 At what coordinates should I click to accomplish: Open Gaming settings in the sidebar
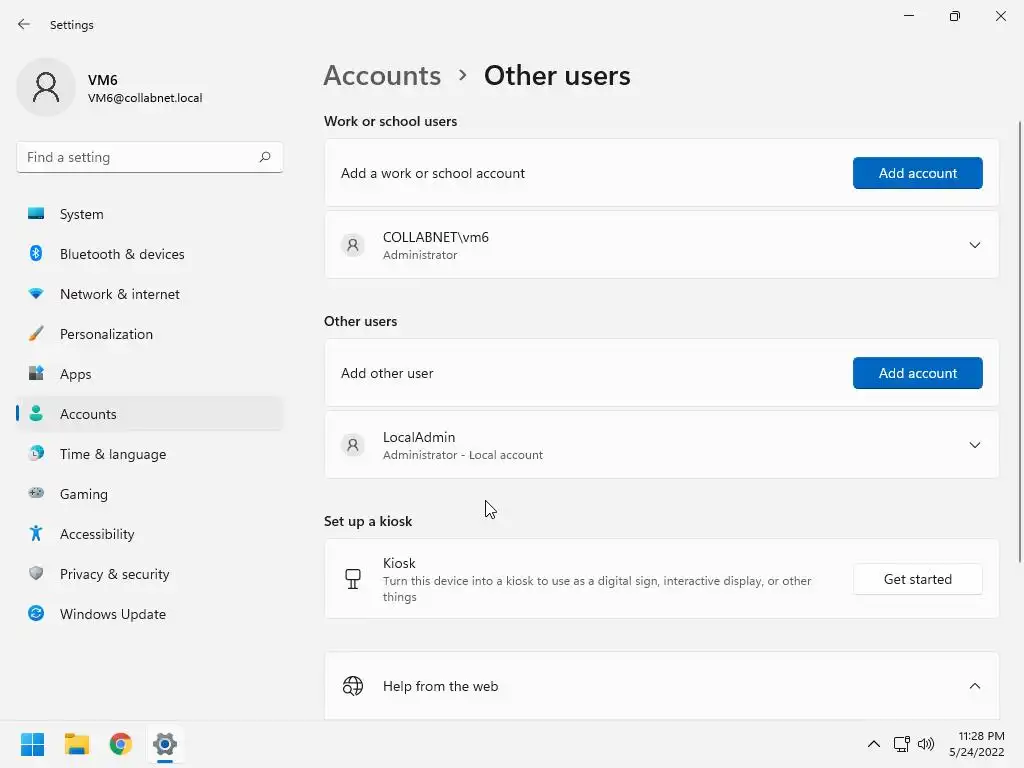(84, 494)
